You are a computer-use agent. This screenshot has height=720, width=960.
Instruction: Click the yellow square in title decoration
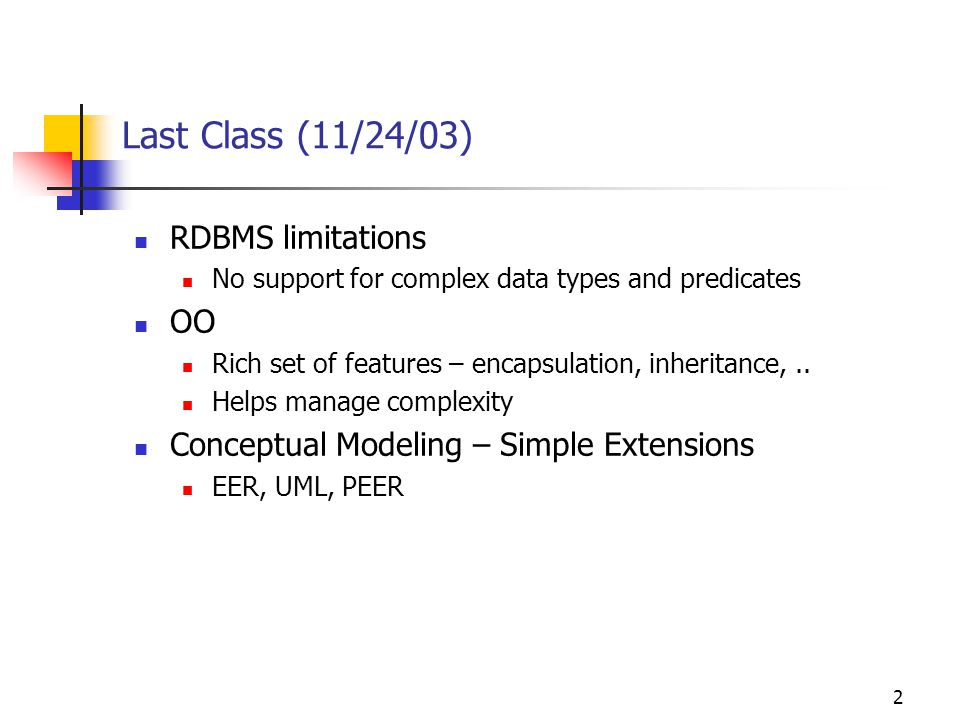62,137
